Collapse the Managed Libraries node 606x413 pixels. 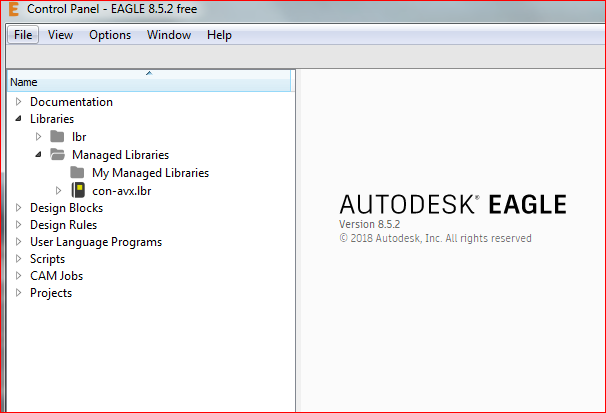38,155
